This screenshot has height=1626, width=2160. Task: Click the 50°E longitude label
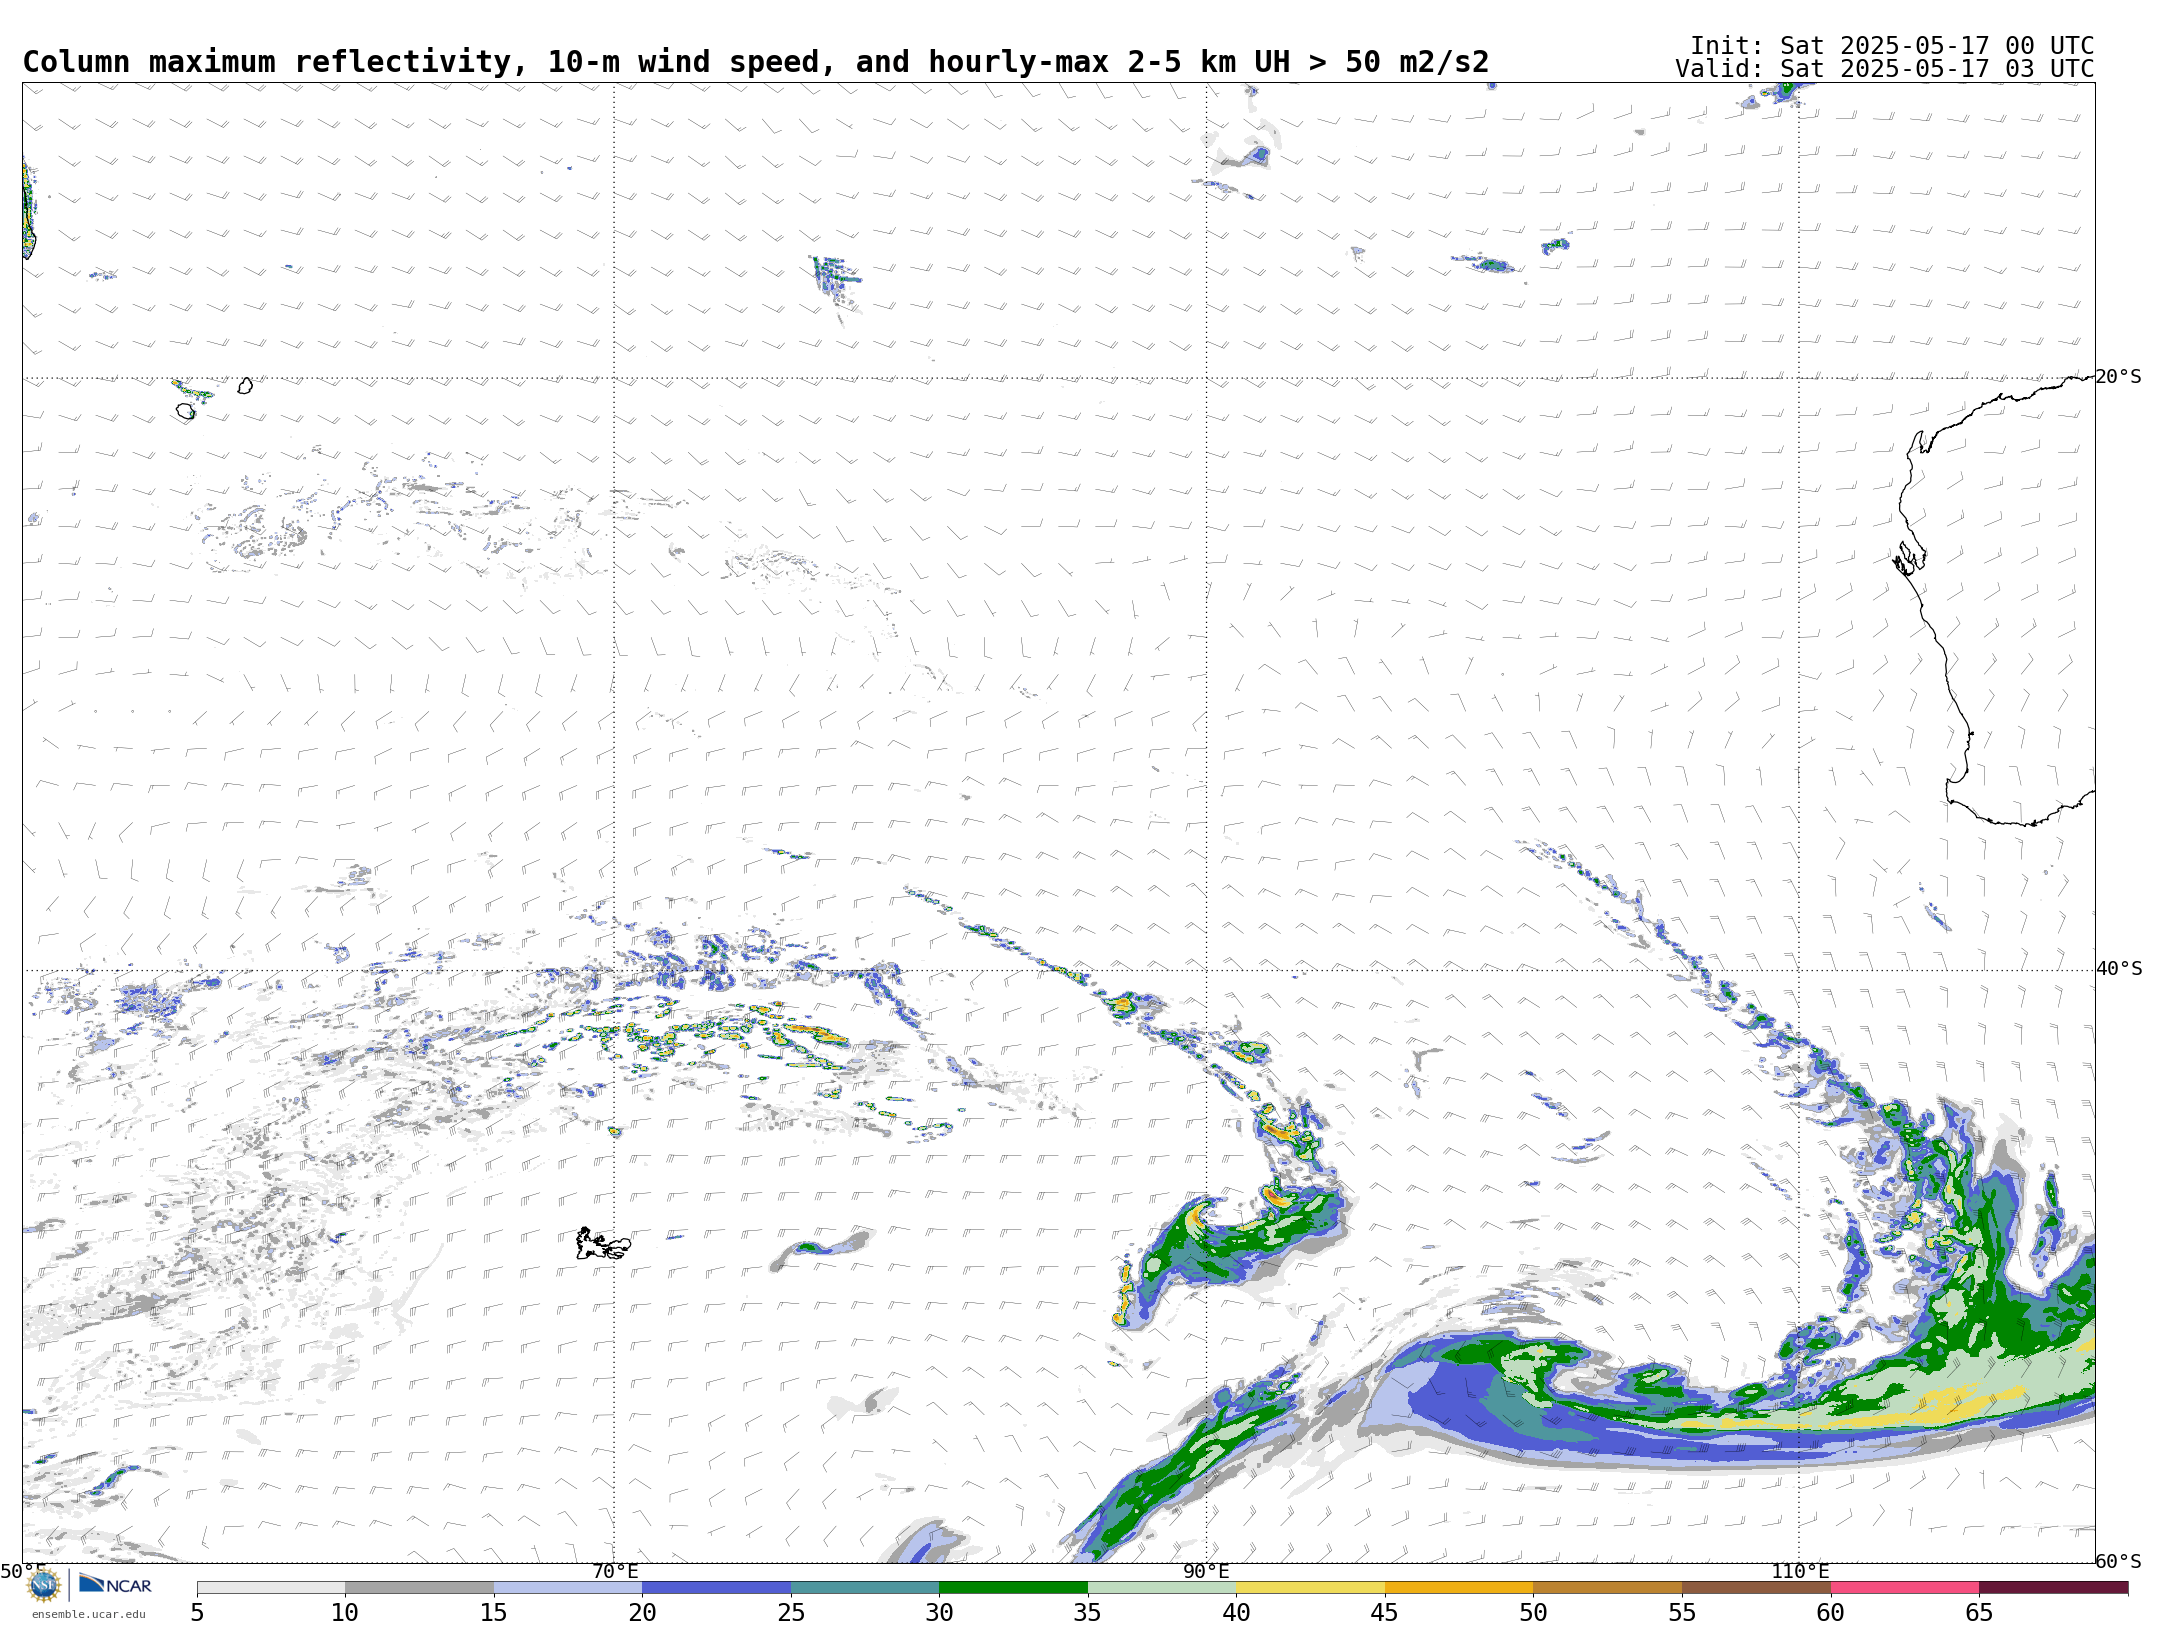pyautogui.click(x=23, y=1571)
